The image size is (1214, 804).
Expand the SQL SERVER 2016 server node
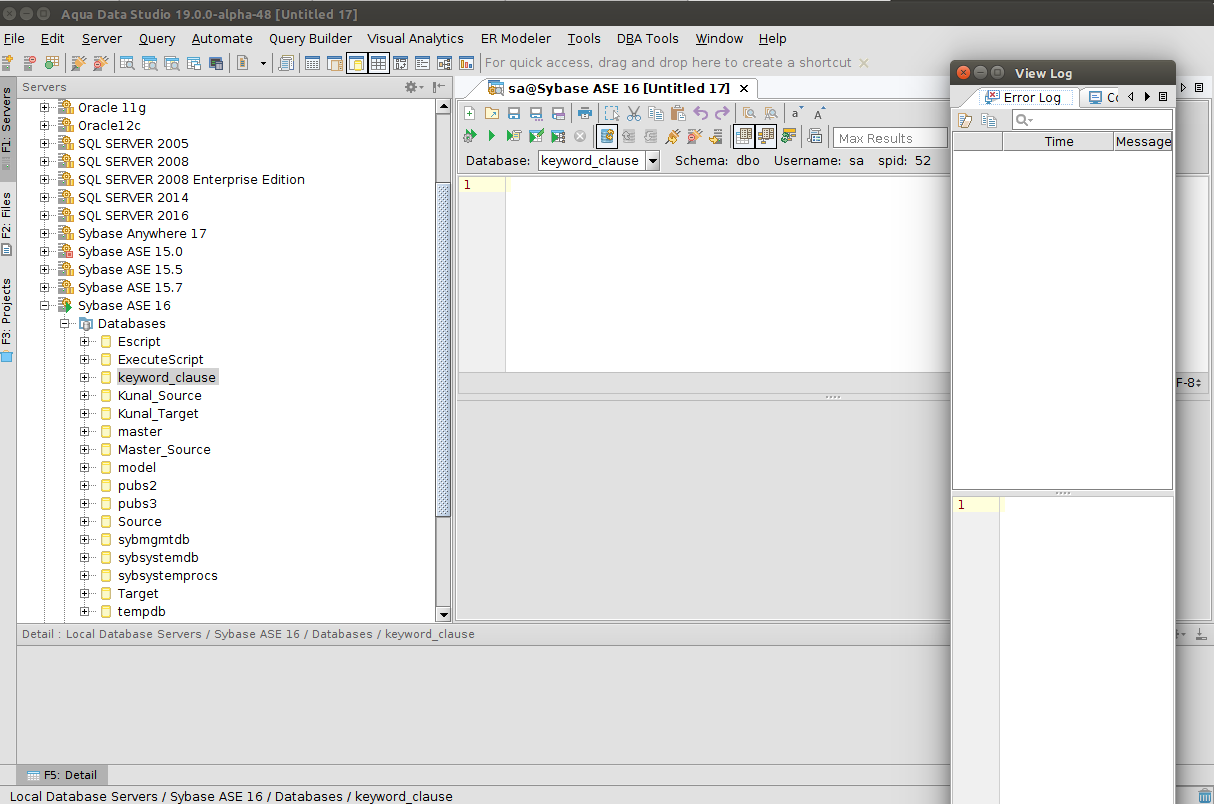pyautogui.click(x=44, y=215)
